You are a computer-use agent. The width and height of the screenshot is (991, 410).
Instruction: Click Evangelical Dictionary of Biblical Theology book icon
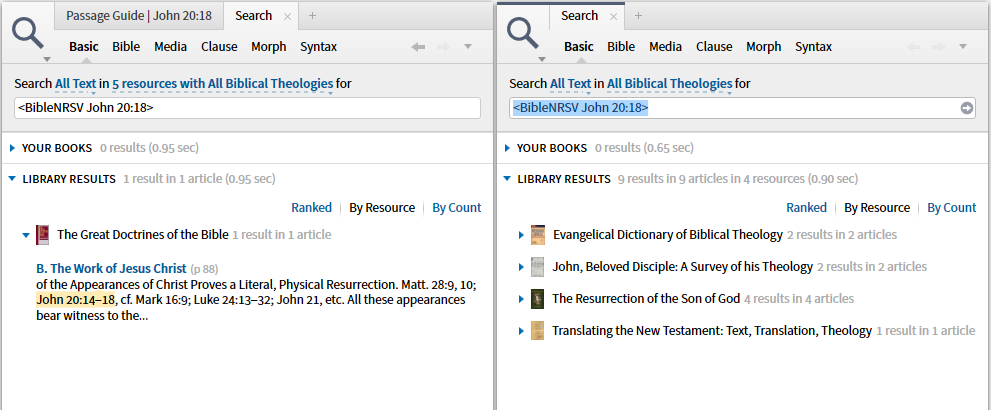pyautogui.click(x=538, y=235)
